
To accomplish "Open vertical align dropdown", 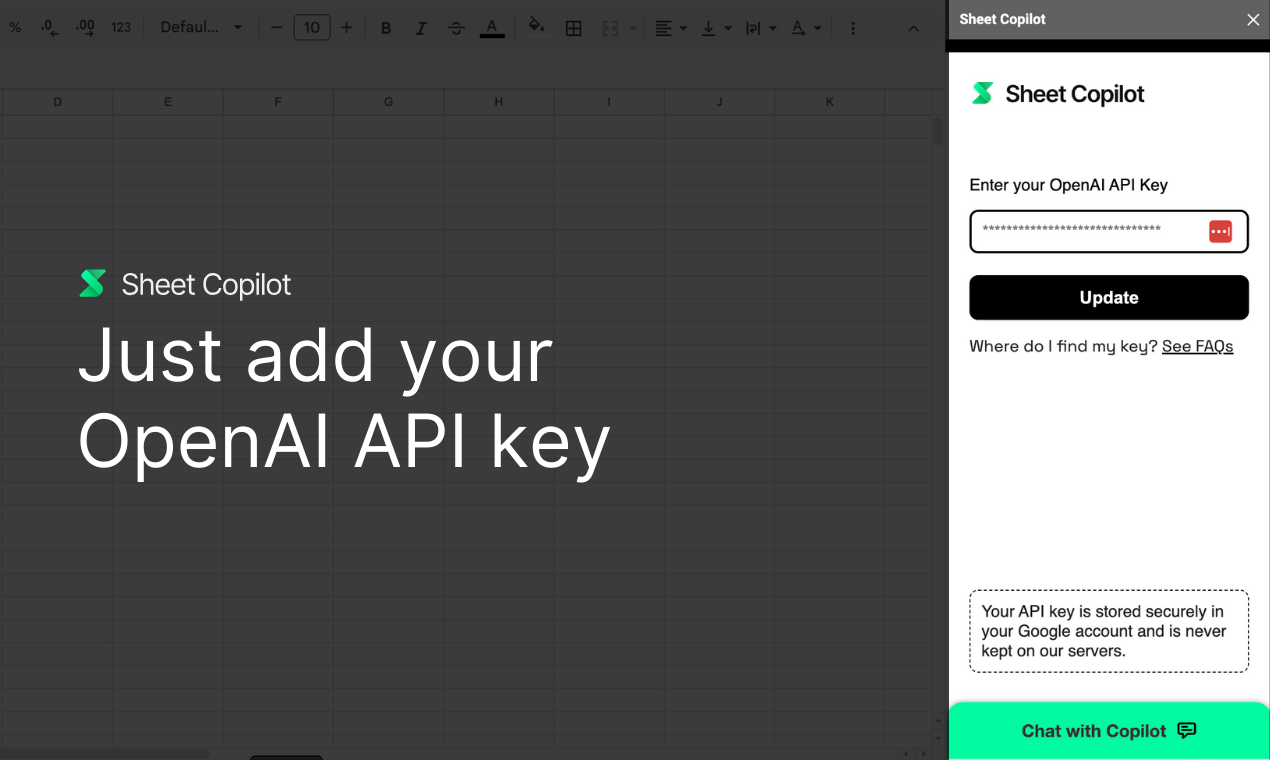I will (716, 28).
